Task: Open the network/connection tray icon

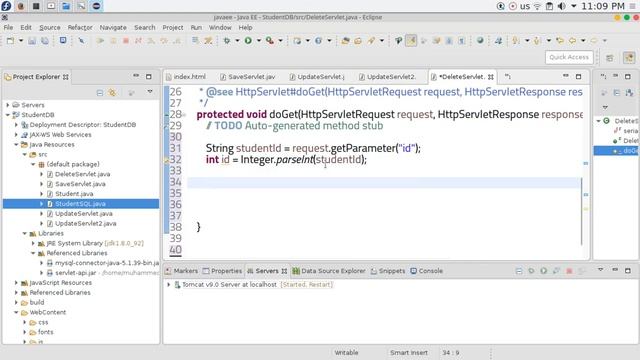Action: (501, 6)
